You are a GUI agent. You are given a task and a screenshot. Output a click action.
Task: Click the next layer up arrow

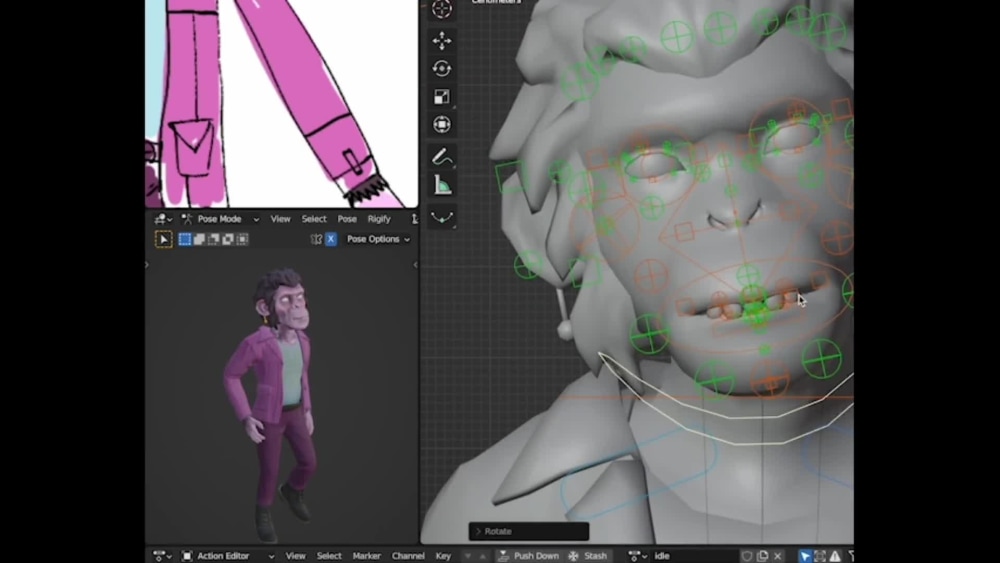tap(483, 556)
